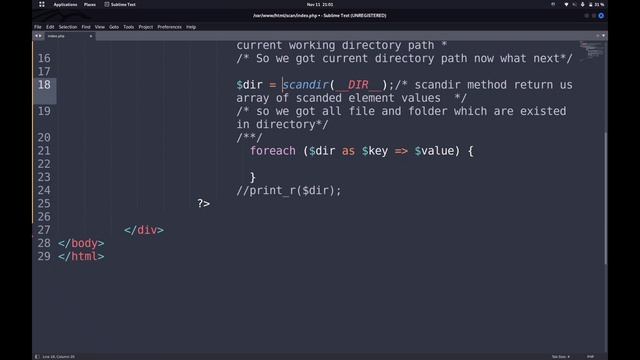Open the File menu
This screenshot has height=360, width=640.
(x=38, y=27)
